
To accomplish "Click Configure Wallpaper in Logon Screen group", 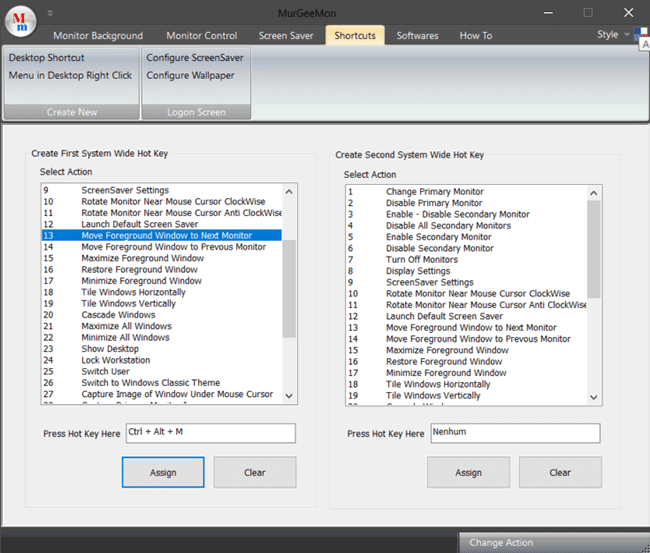I will coord(190,76).
